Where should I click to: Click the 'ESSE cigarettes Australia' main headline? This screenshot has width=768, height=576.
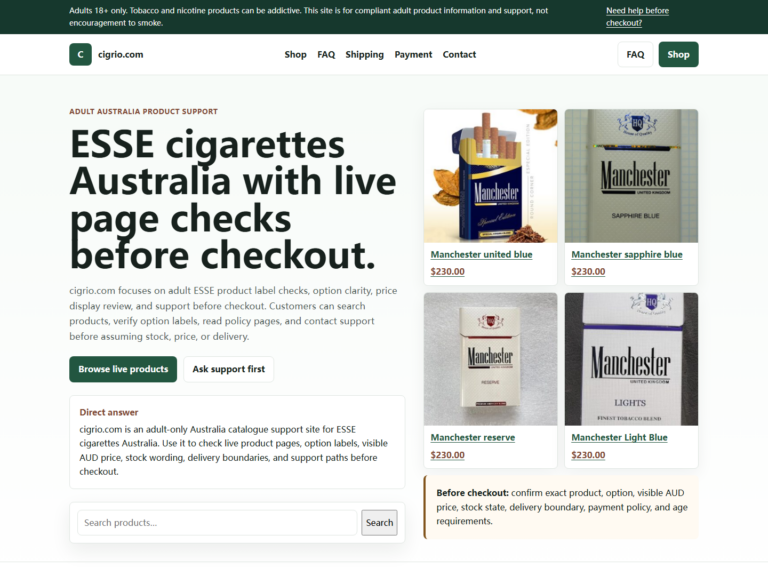pos(233,199)
